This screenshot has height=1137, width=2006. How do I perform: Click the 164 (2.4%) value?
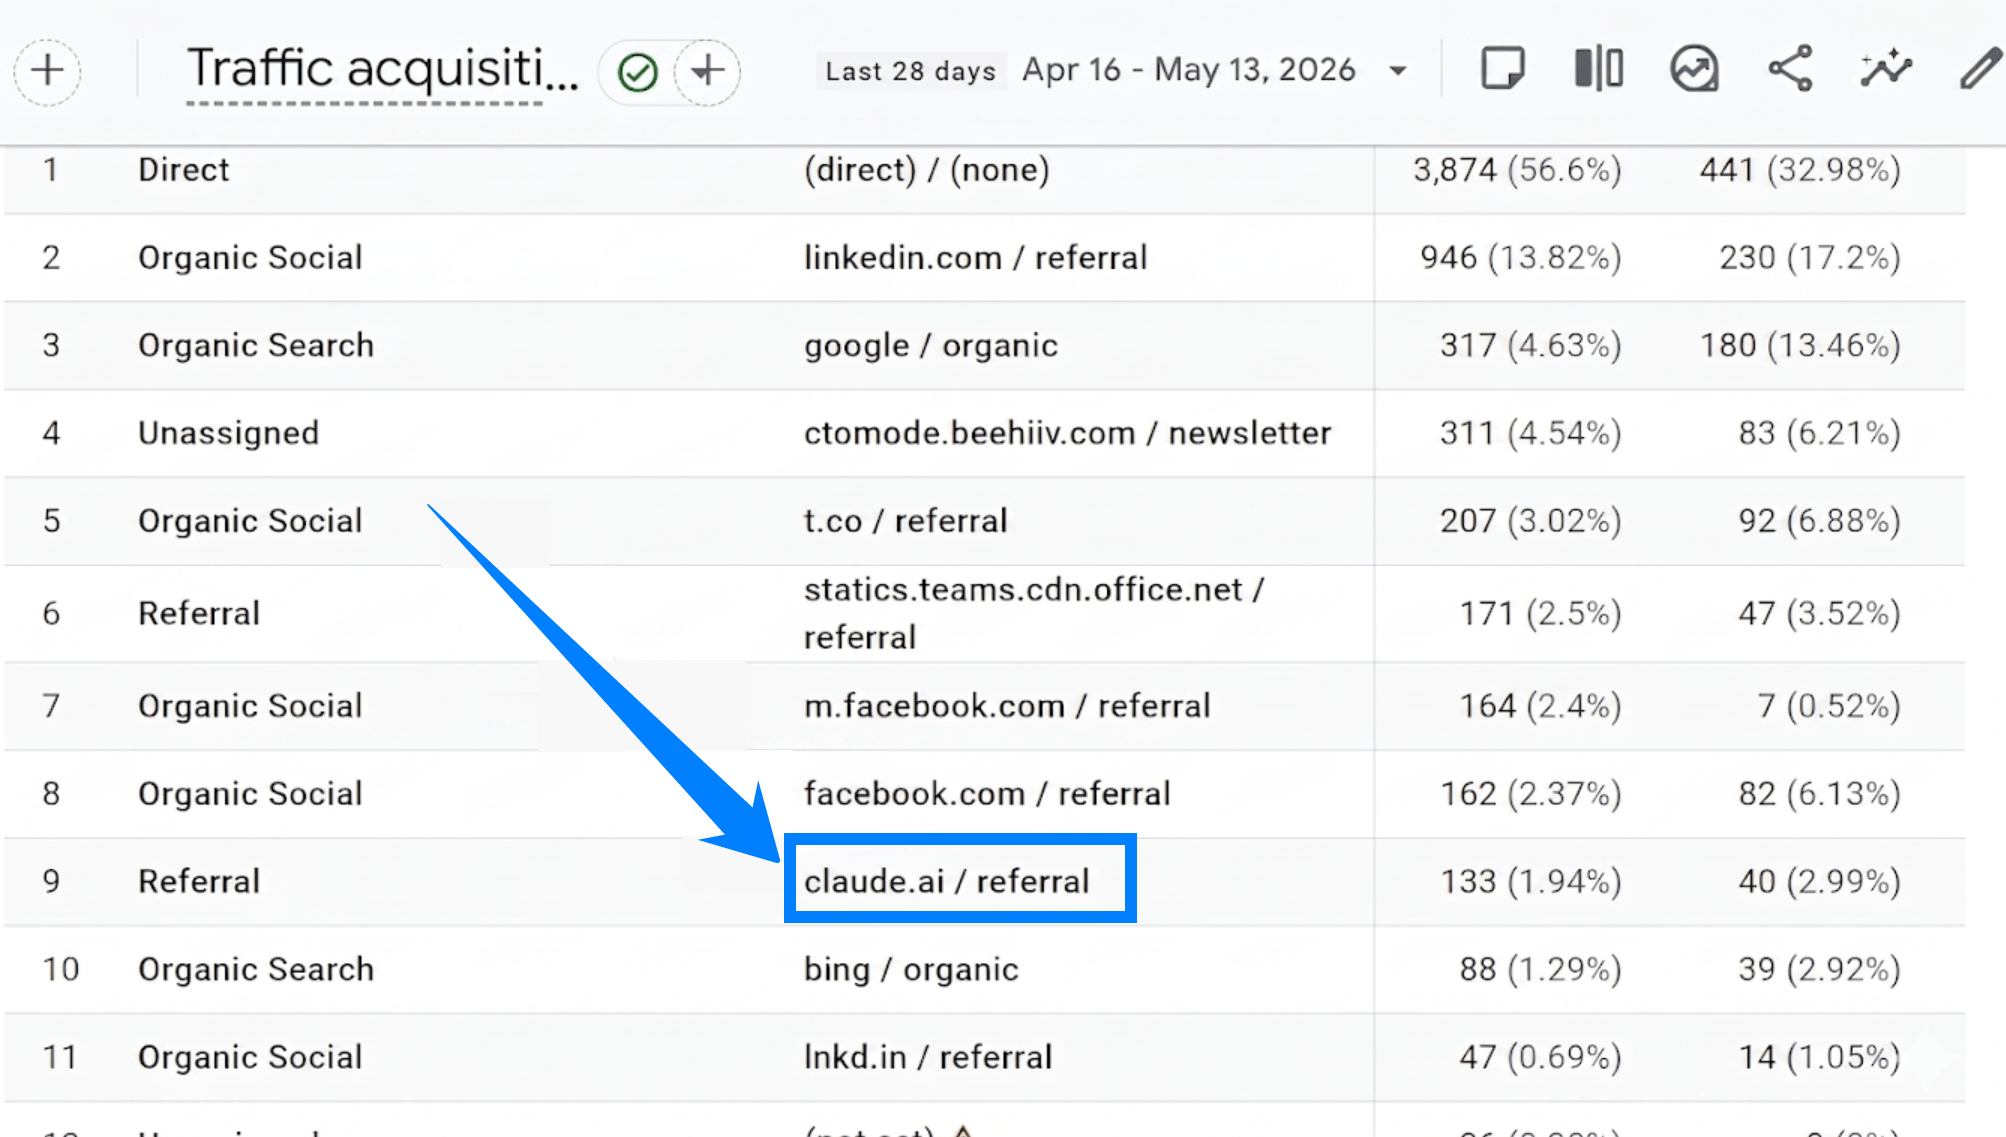click(x=1540, y=706)
